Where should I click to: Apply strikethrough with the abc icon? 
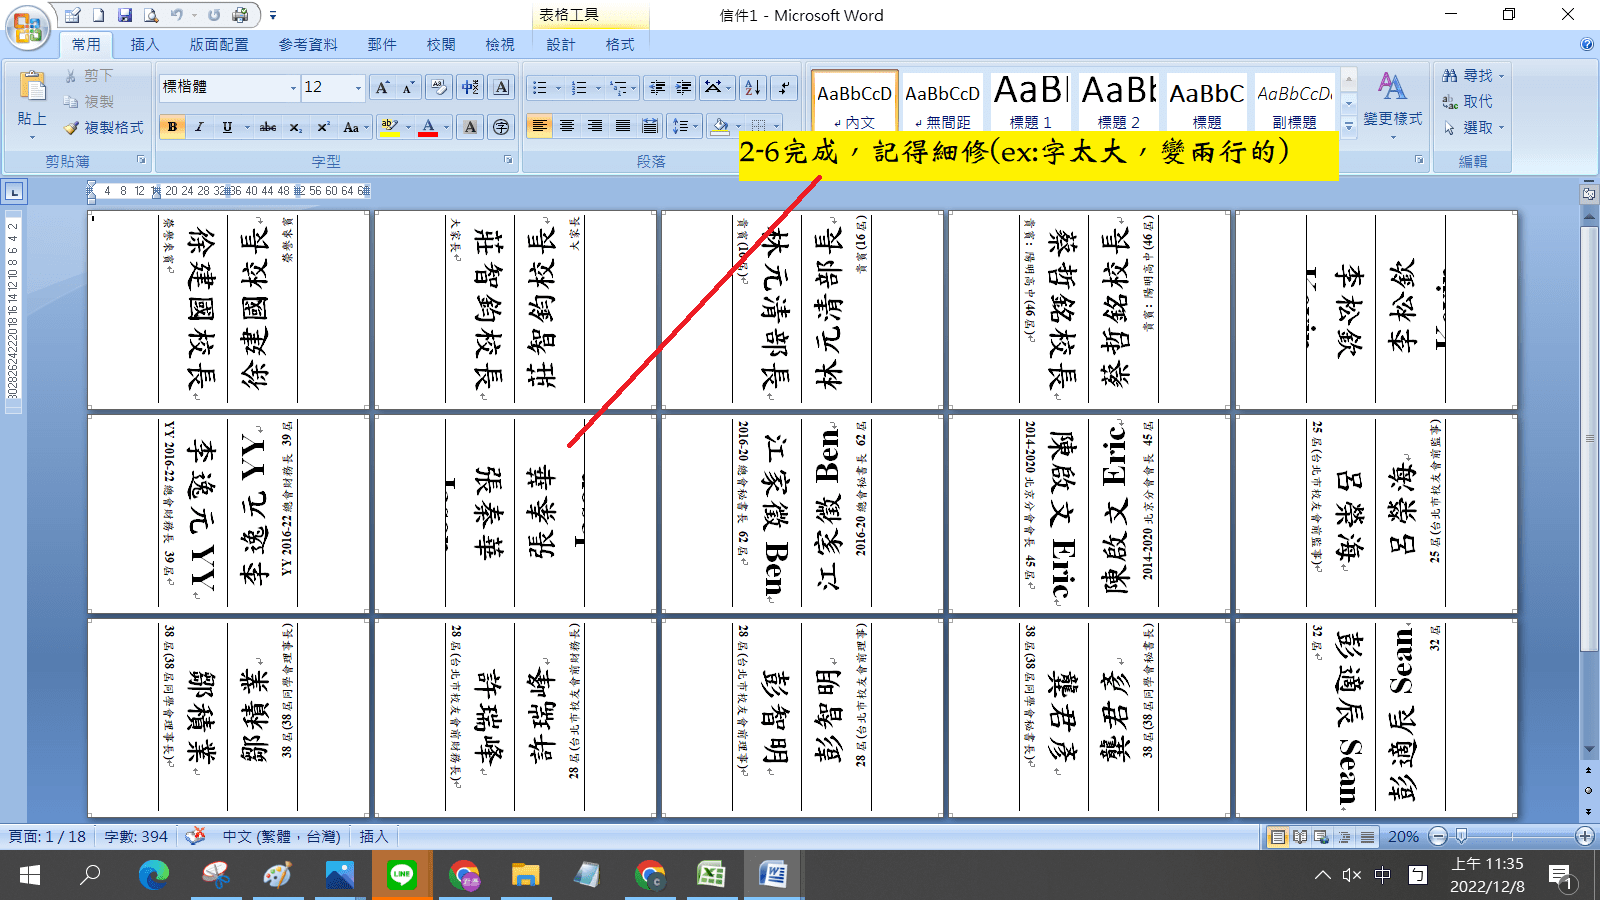click(x=268, y=128)
